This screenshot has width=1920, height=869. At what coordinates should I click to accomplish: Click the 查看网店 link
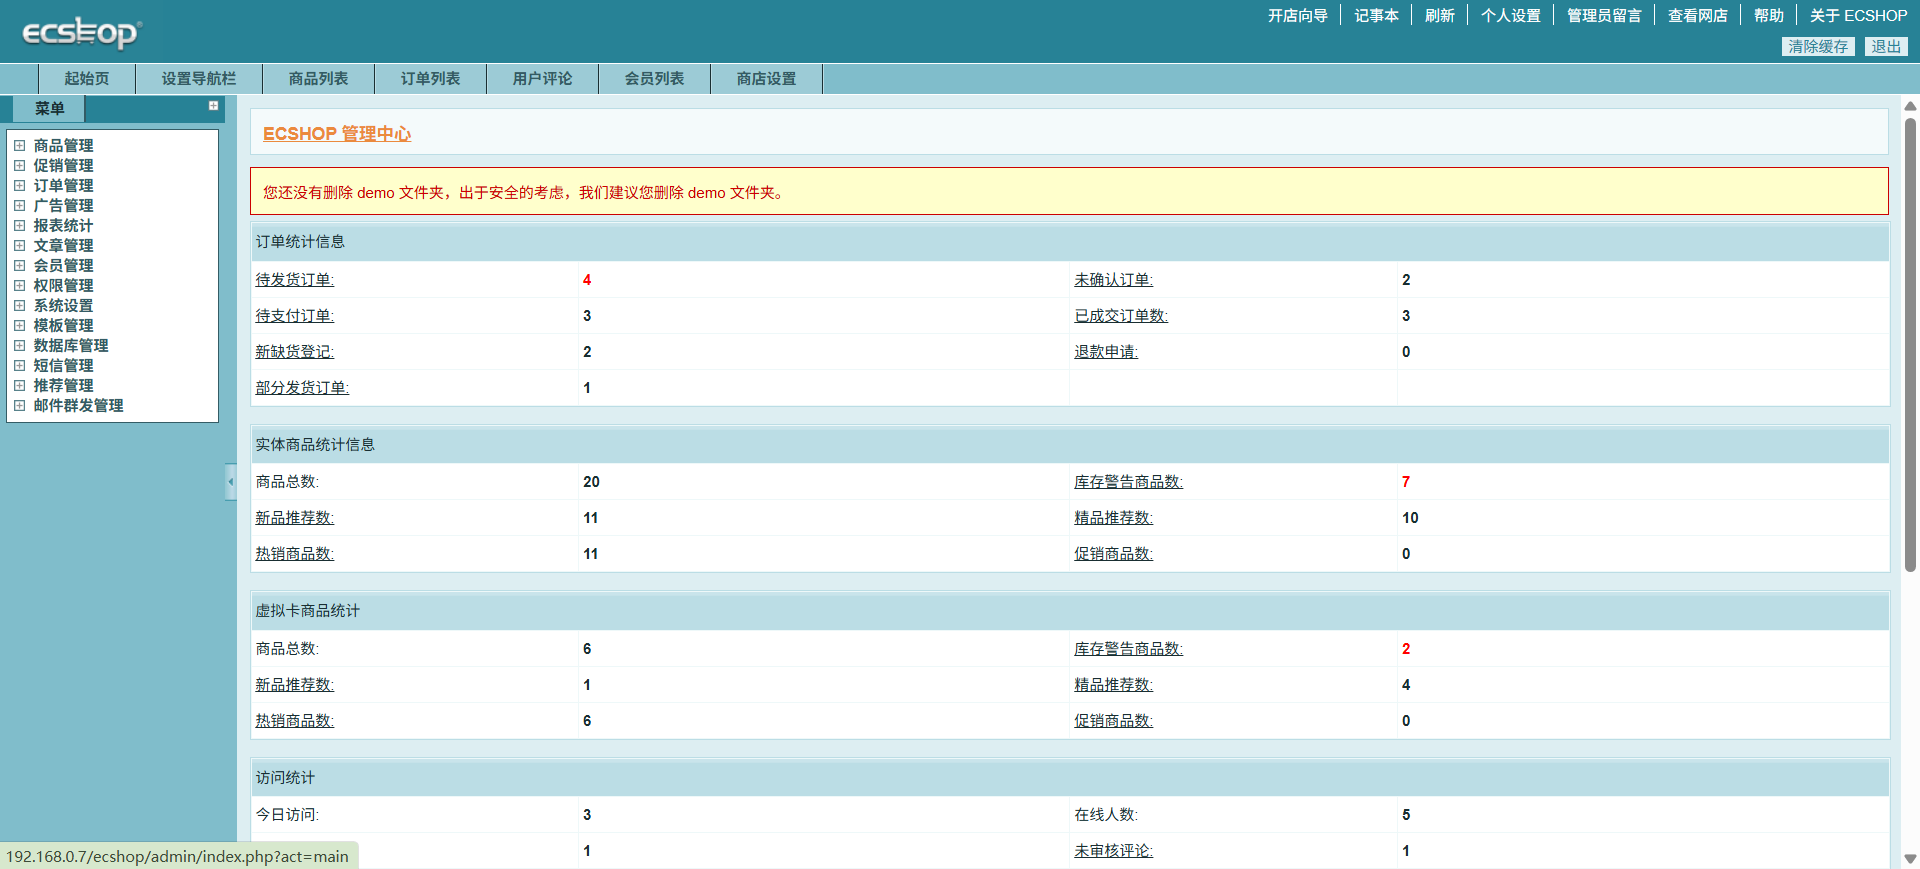click(1698, 16)
